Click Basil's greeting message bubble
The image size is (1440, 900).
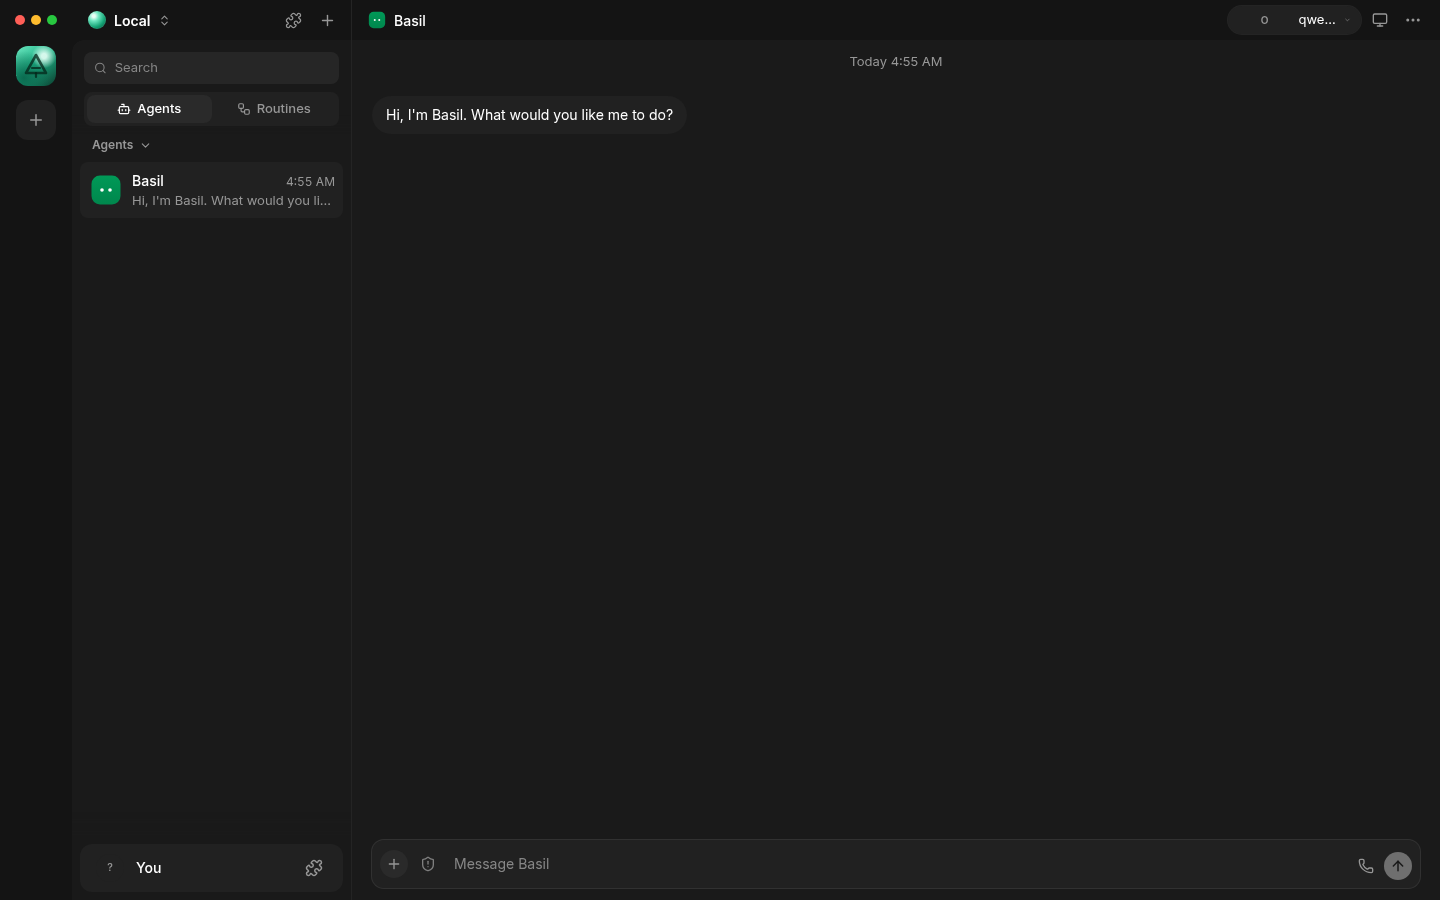click(x=529, y=115)
